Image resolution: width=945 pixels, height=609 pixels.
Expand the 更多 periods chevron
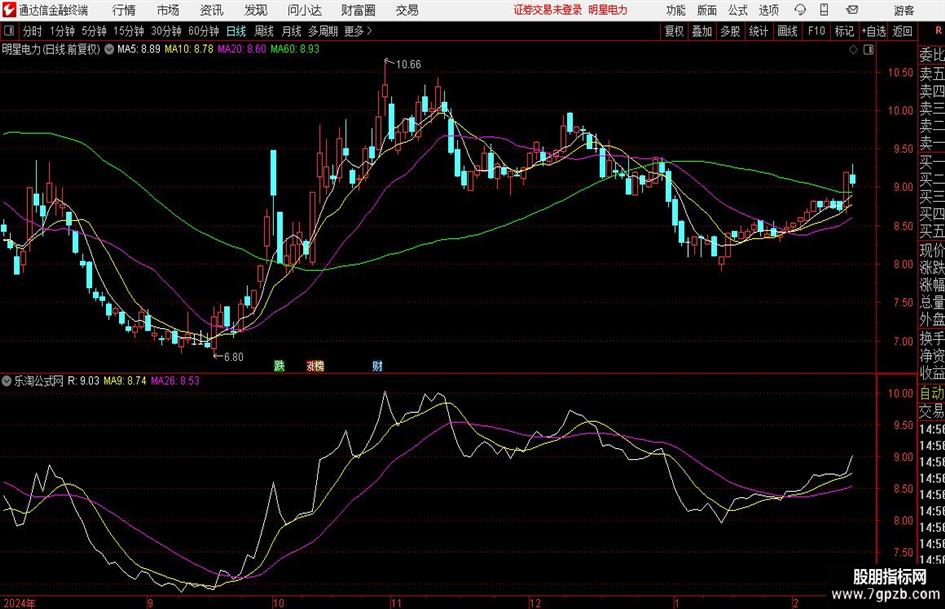(x=369, y=31)
